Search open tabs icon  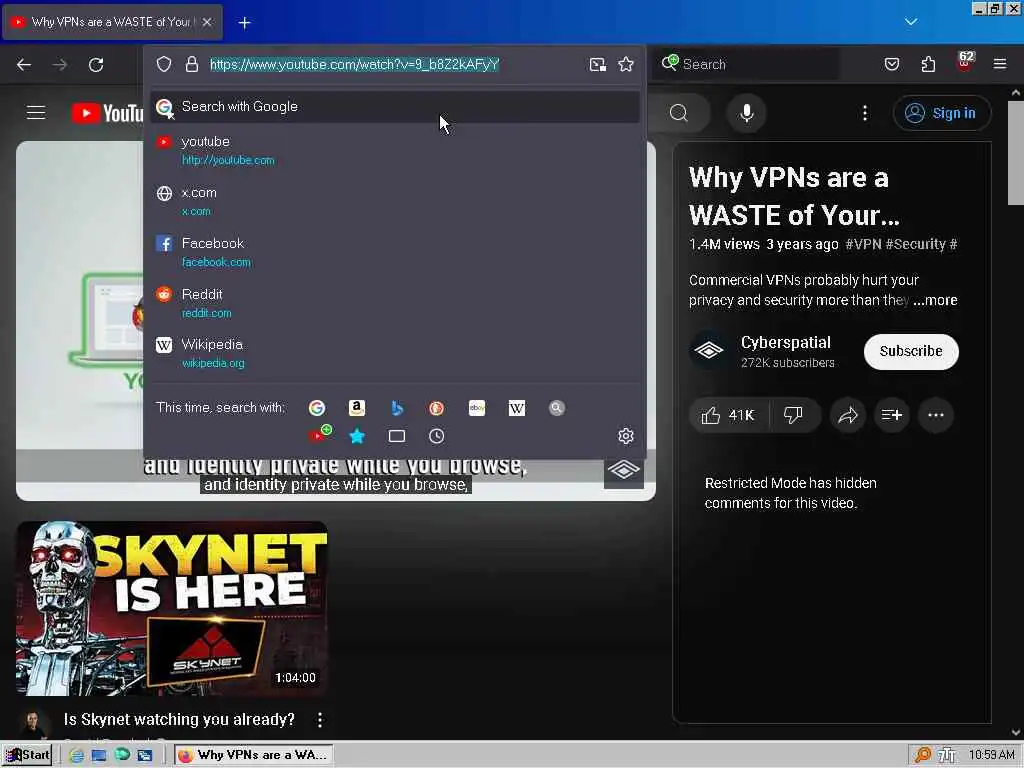397,436
